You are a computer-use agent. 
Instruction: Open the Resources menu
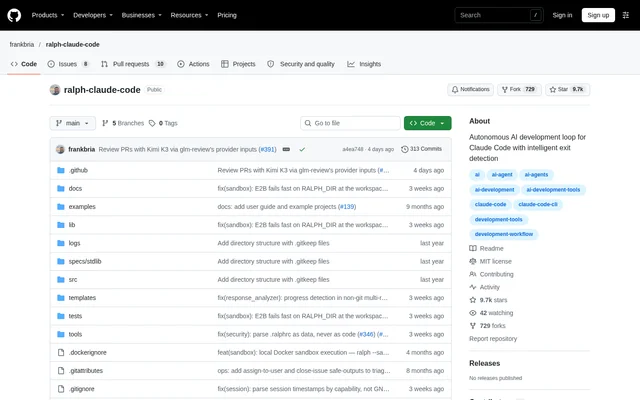coord(189,15)
